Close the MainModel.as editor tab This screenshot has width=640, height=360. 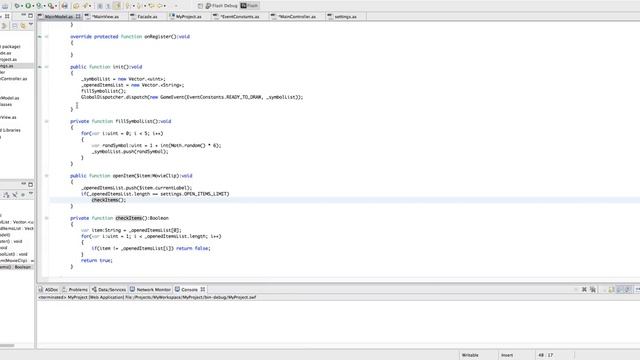[x=78, y=16]
